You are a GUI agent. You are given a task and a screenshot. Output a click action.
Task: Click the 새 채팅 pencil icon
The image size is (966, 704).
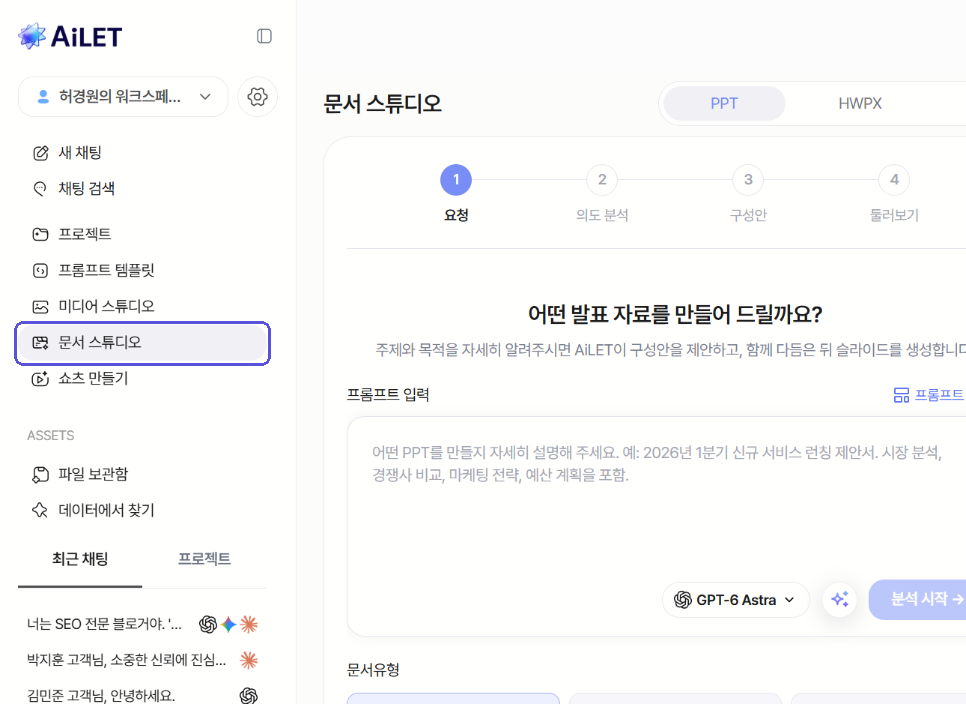[x=41, y=153]
